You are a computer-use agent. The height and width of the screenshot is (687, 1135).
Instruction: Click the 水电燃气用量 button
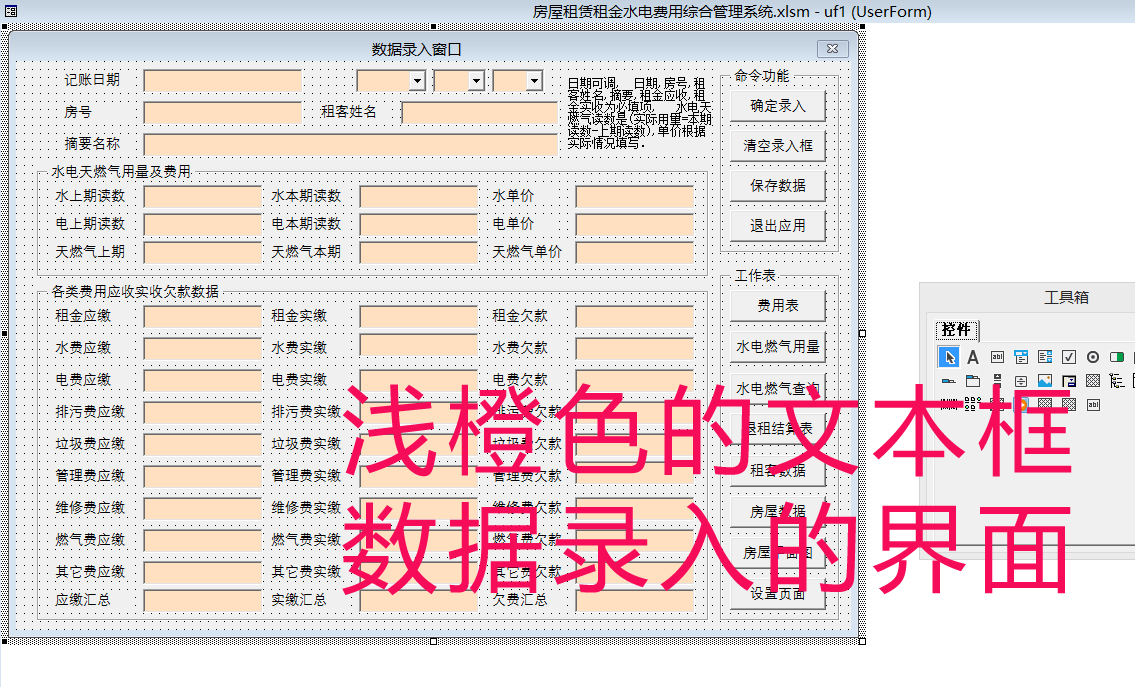click(778, 347)
